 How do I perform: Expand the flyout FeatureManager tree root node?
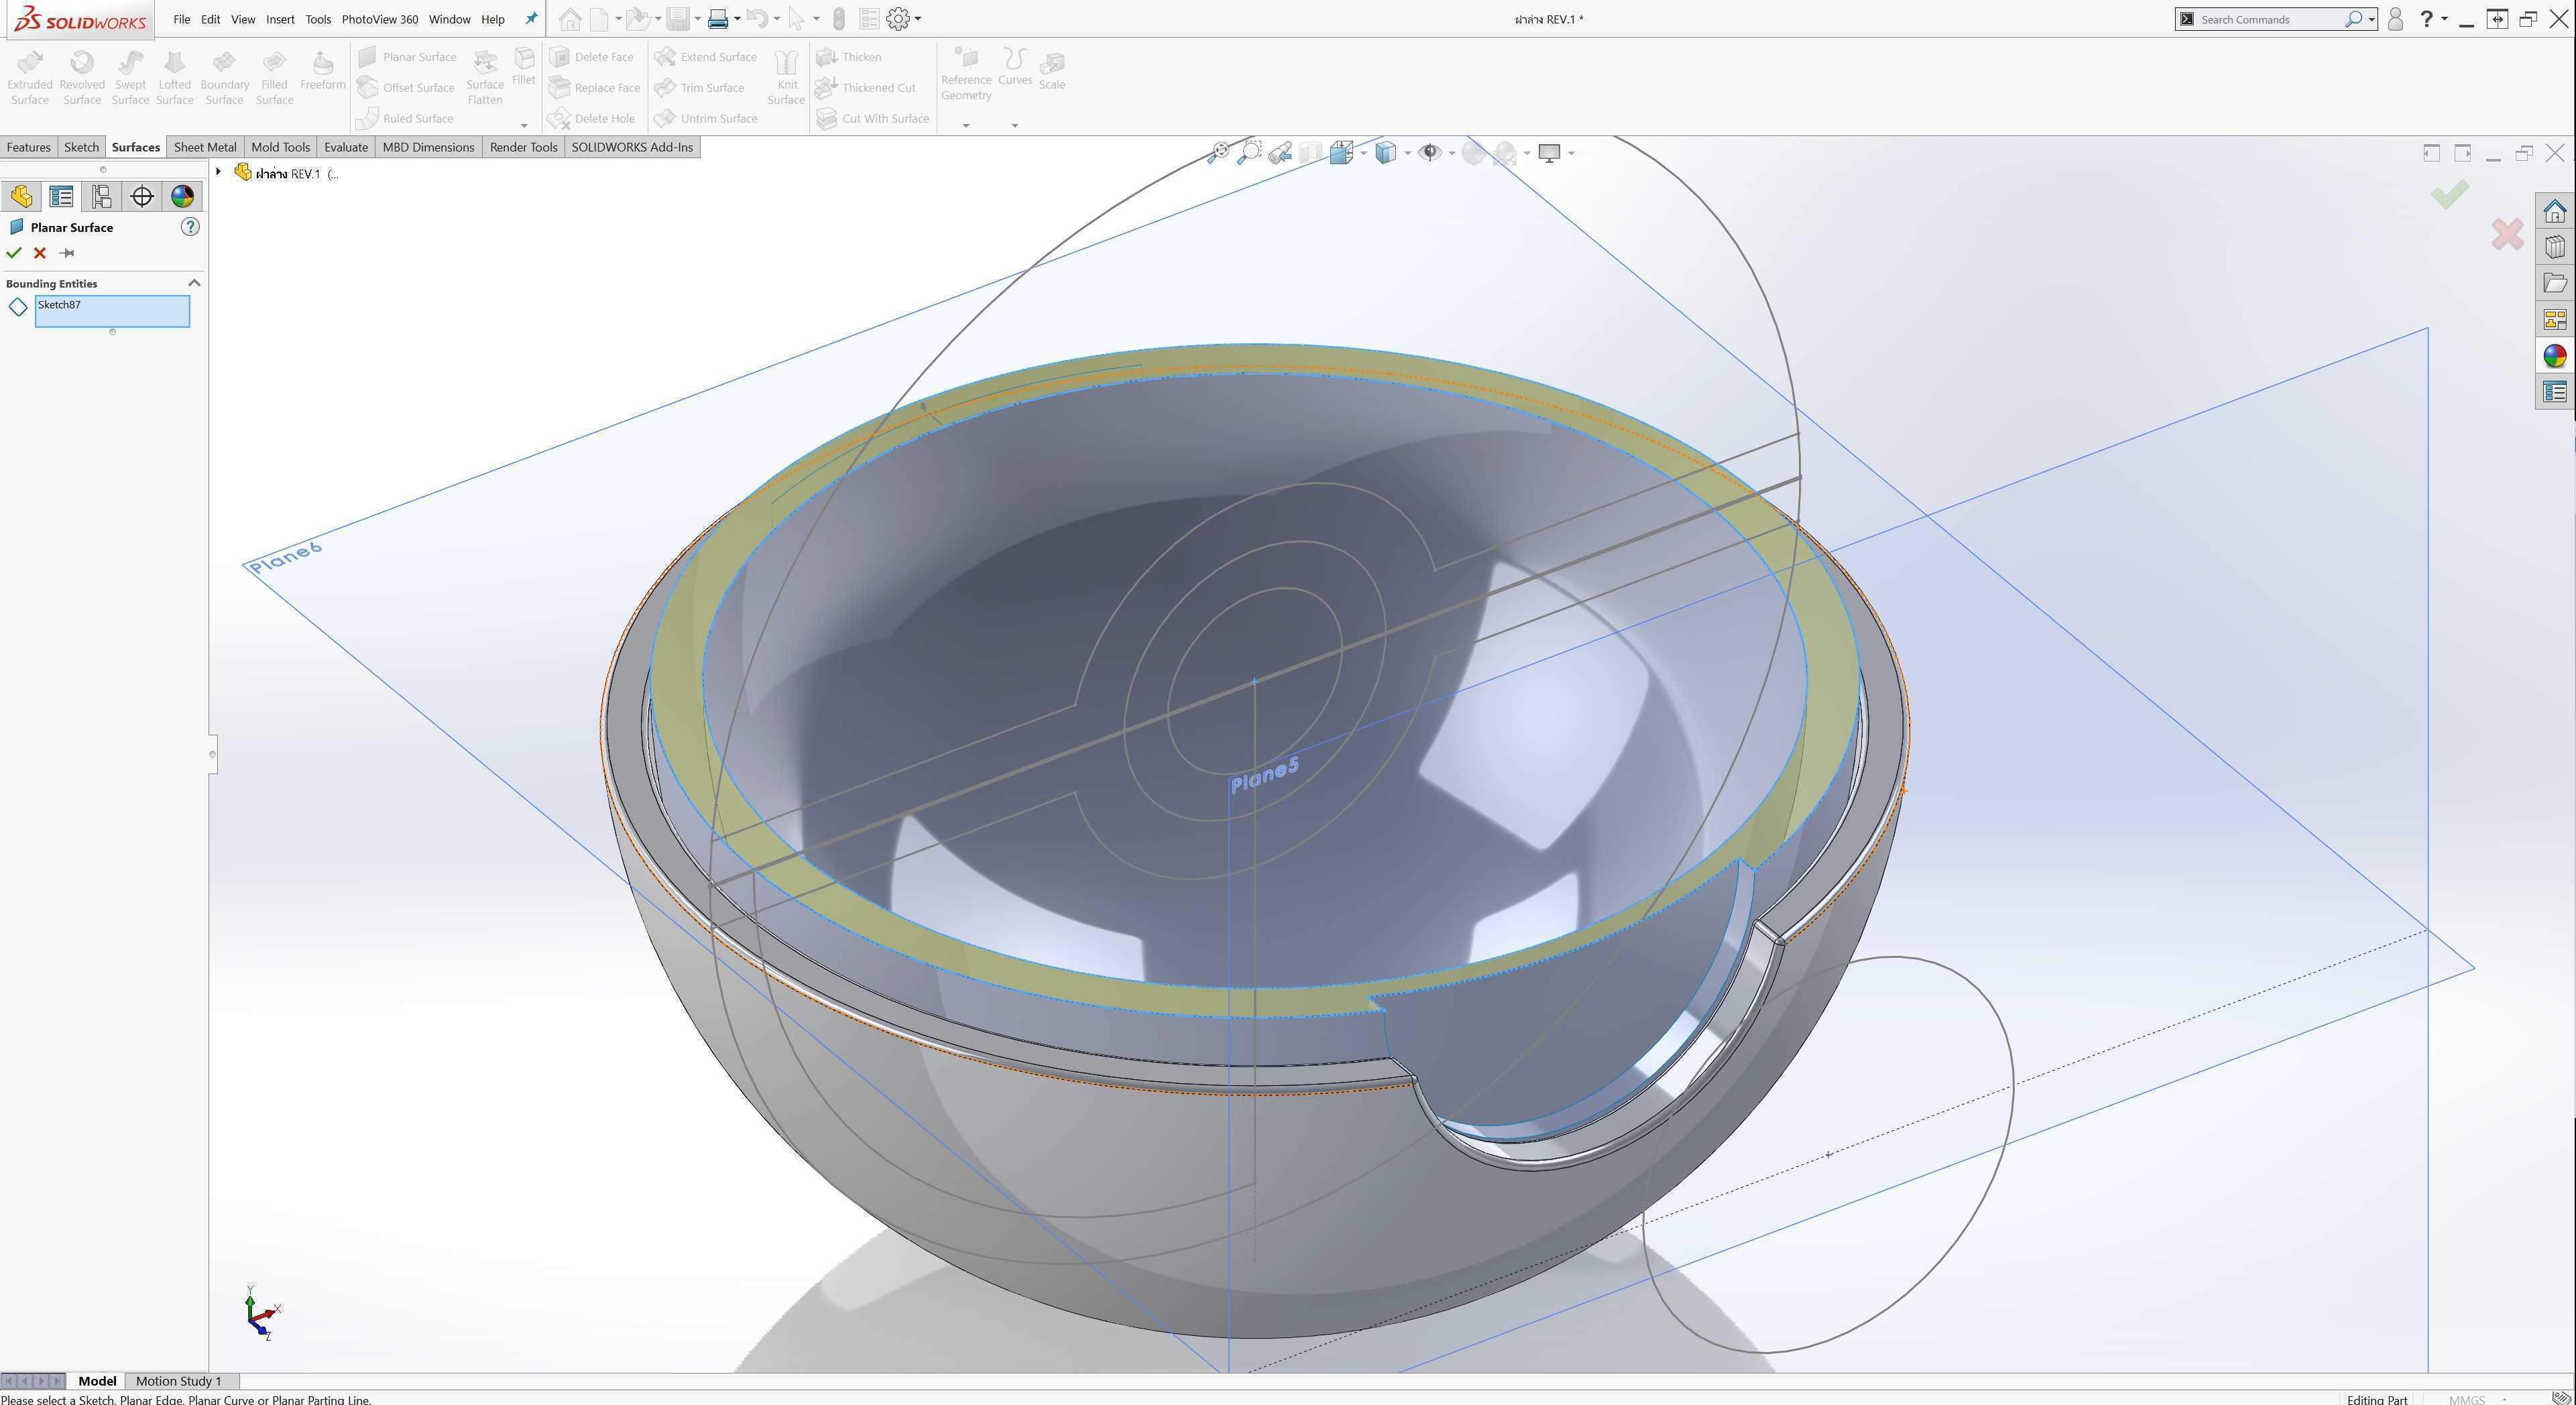tap(218, 172)
